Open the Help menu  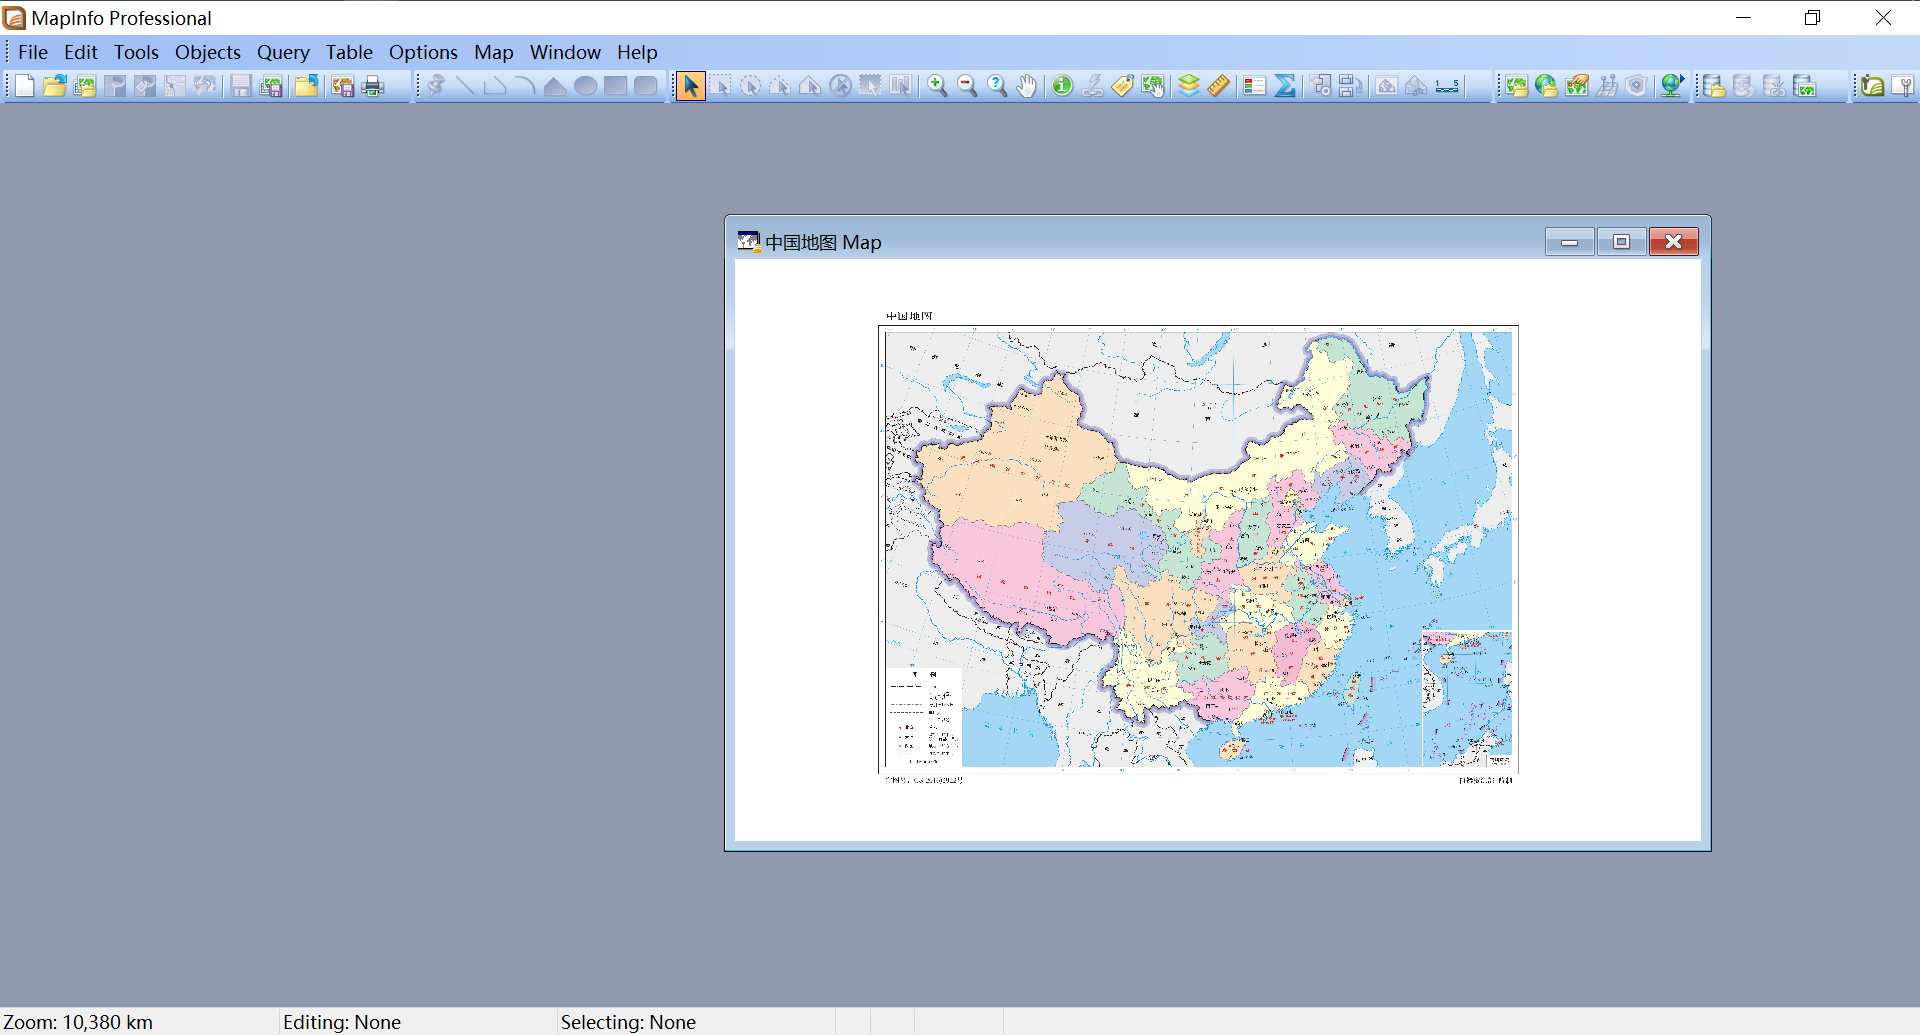[637, 52]
